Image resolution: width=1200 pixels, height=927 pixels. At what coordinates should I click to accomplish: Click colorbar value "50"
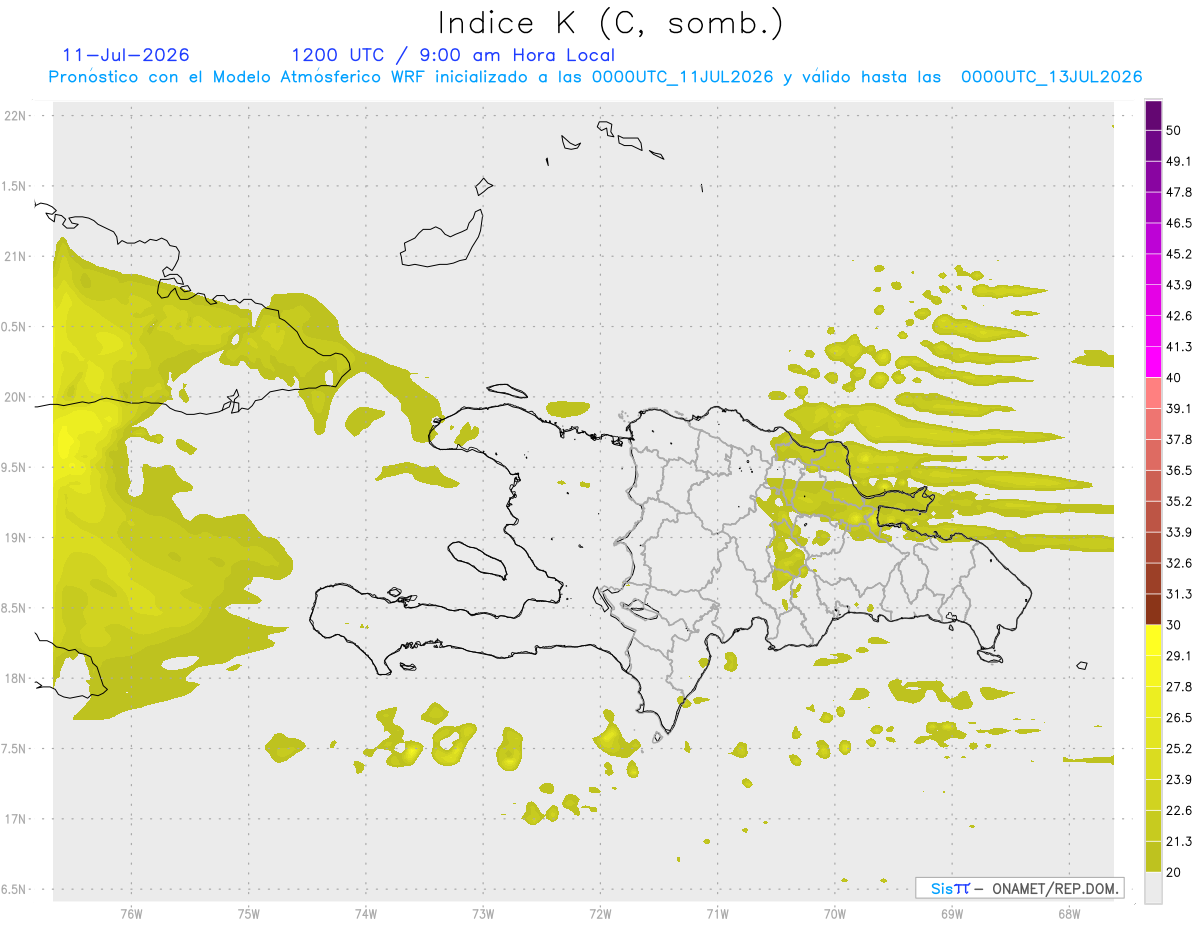(x=1175, y=131)
